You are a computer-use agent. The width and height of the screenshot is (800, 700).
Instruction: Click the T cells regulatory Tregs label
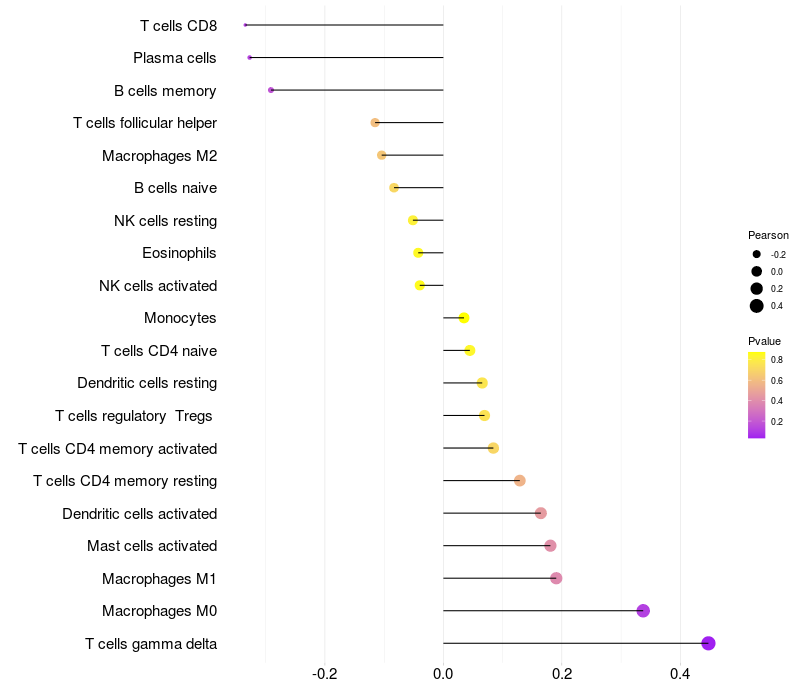135,416
